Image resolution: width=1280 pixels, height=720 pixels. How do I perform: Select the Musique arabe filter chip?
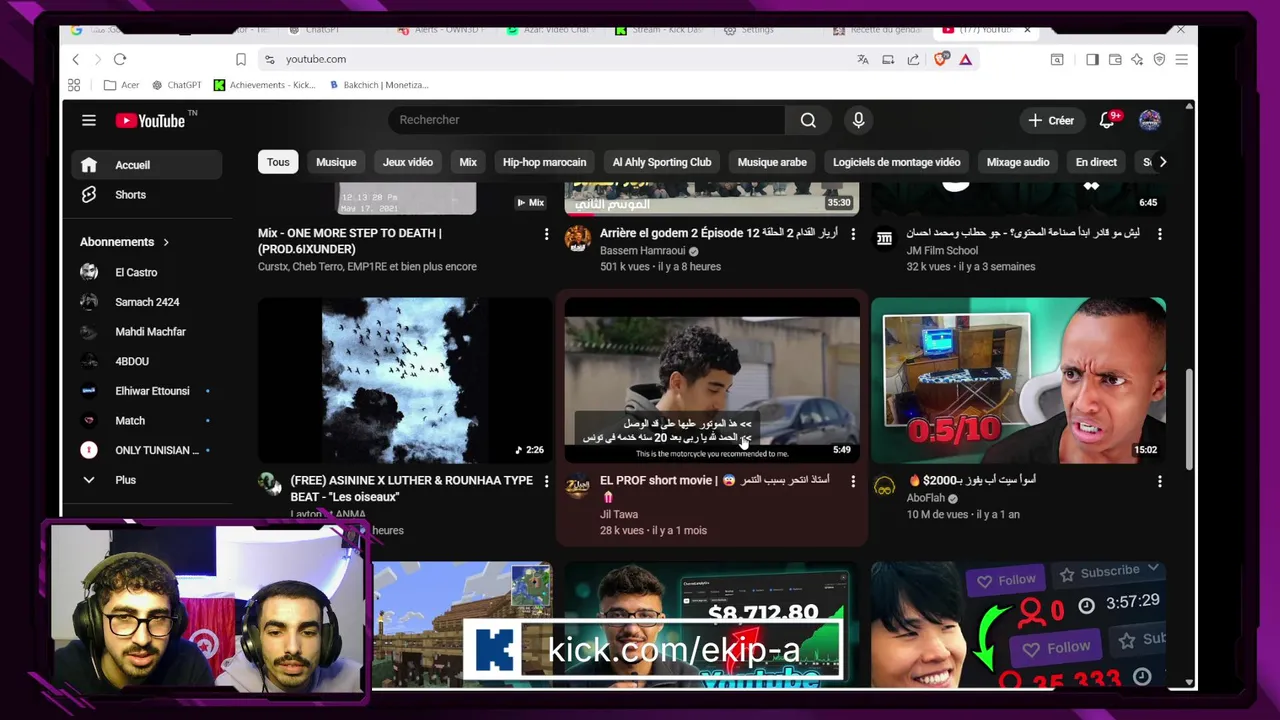pos(772,162)
